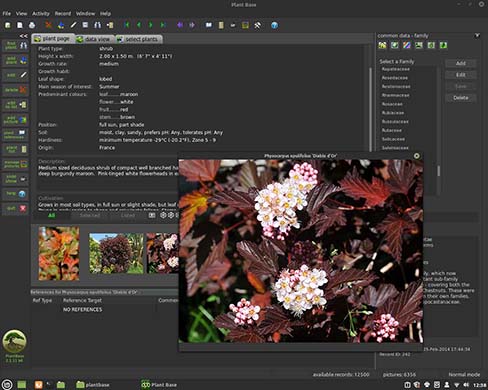Click the find plant sidebar button

click(16, 45)
